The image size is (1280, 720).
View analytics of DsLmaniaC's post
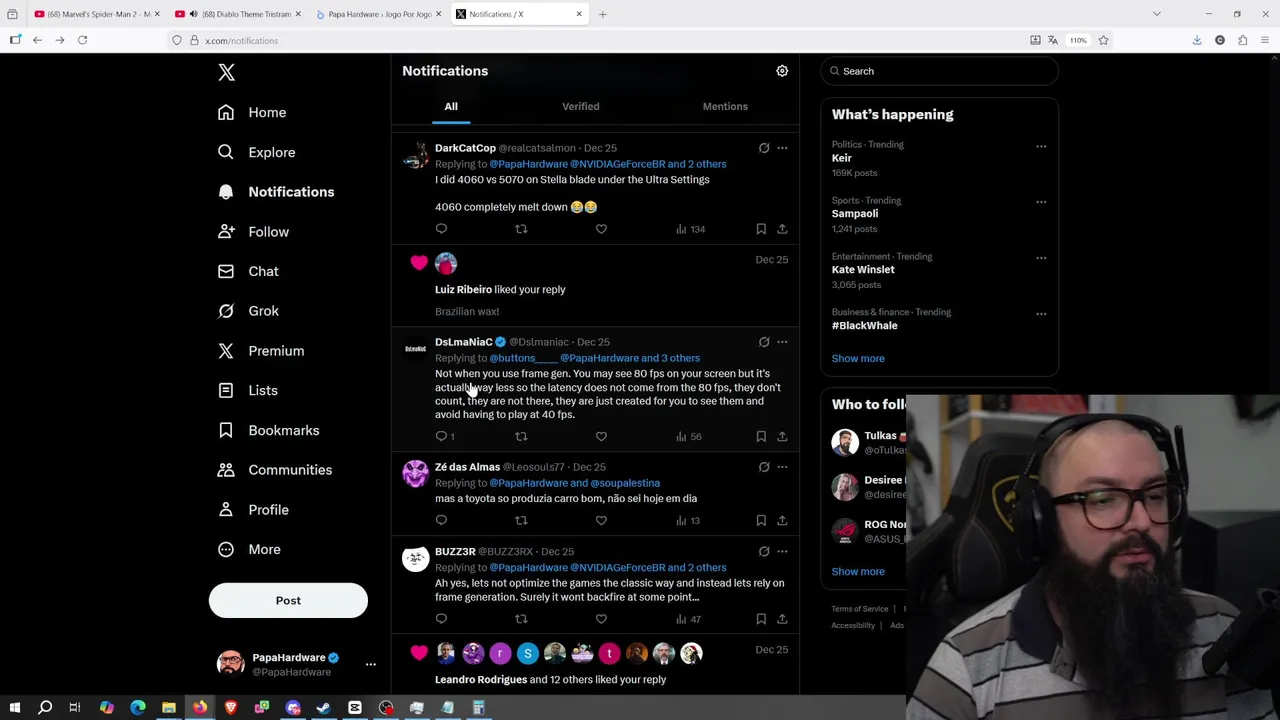[688, 436]
